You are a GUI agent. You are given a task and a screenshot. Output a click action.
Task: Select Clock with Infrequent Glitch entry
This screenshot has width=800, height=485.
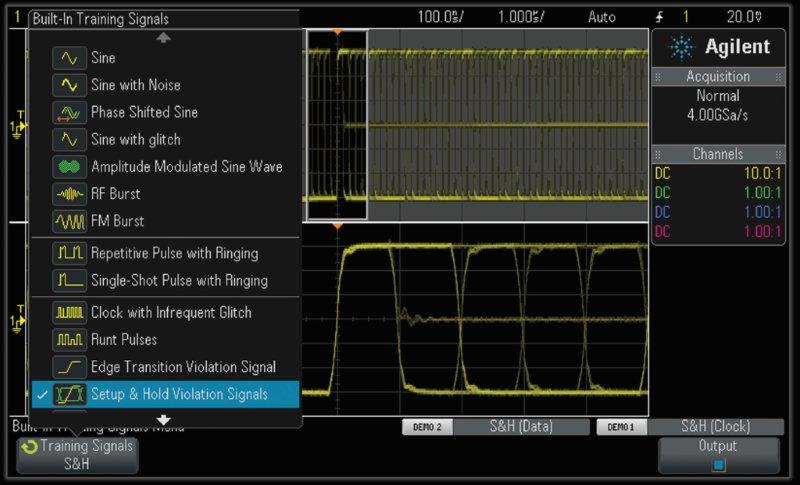point(171,313)
